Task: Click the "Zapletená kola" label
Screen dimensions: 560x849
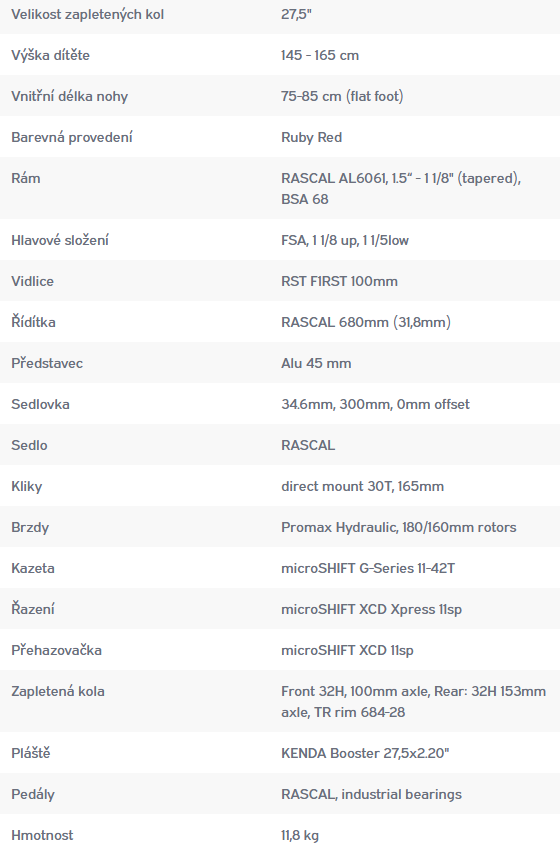Action: (58, 691)
